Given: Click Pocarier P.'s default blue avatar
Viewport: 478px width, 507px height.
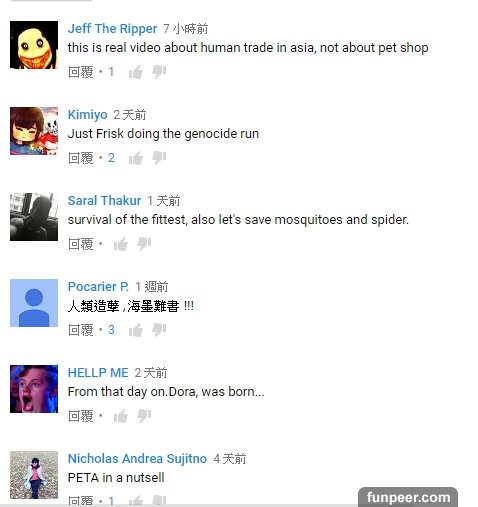Looking at the screenshot, I should (x=34, y=303).
